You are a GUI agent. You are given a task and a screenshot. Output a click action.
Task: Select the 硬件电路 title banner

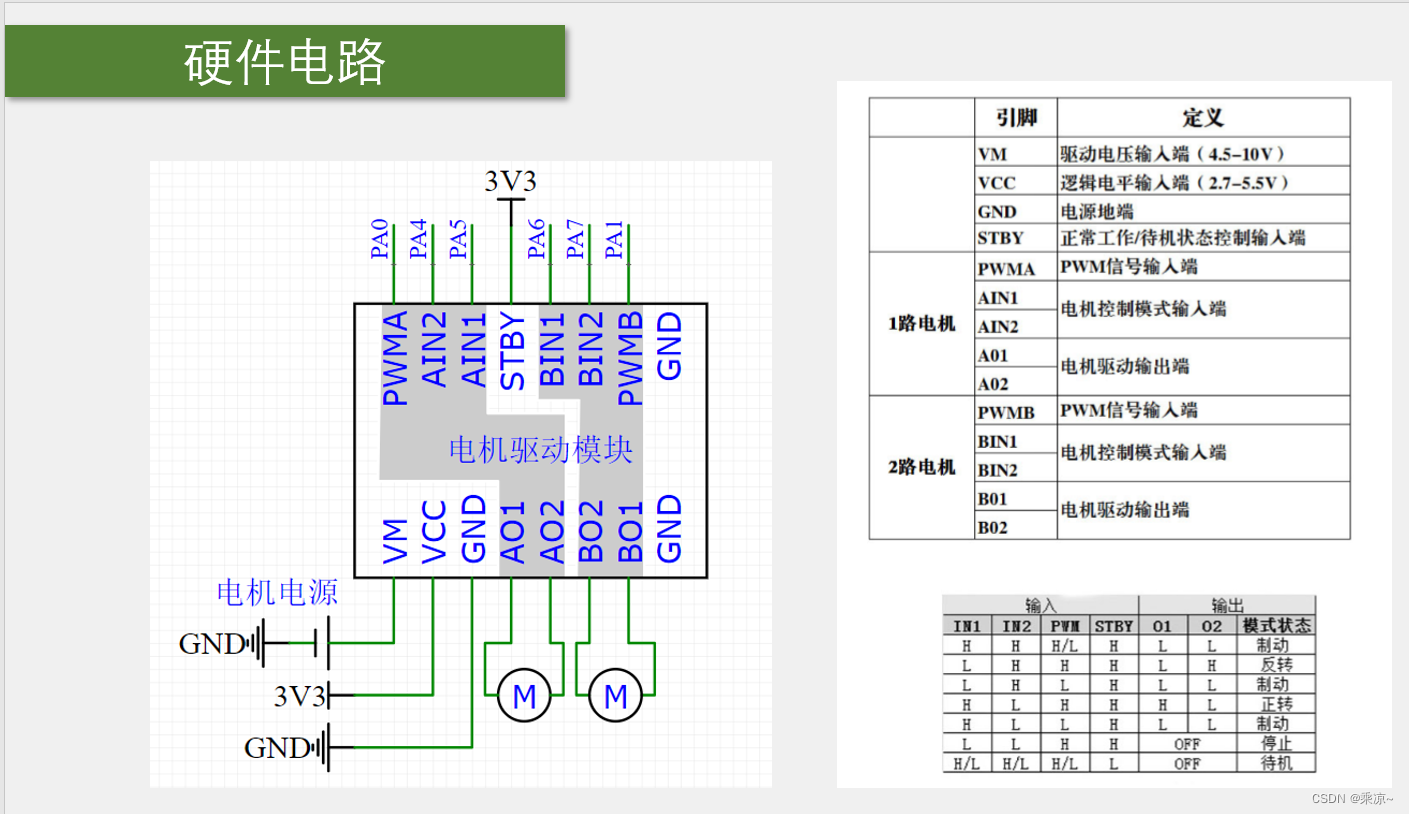285,61
